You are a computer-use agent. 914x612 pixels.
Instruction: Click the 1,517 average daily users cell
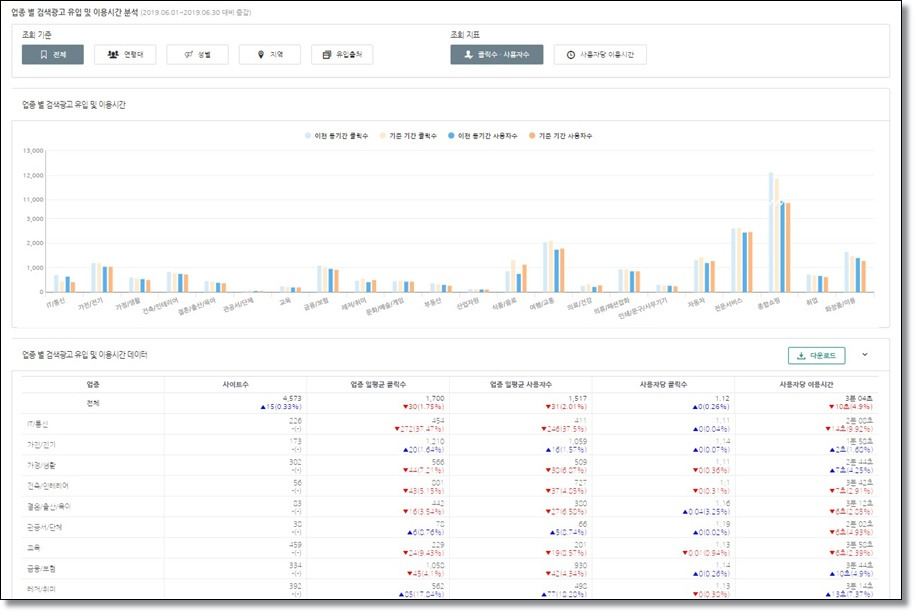(x=578, y=399)
